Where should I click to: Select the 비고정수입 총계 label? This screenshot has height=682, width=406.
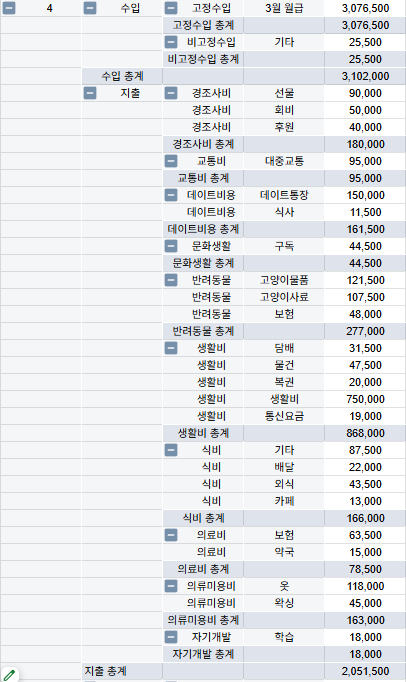click(203, 59)
